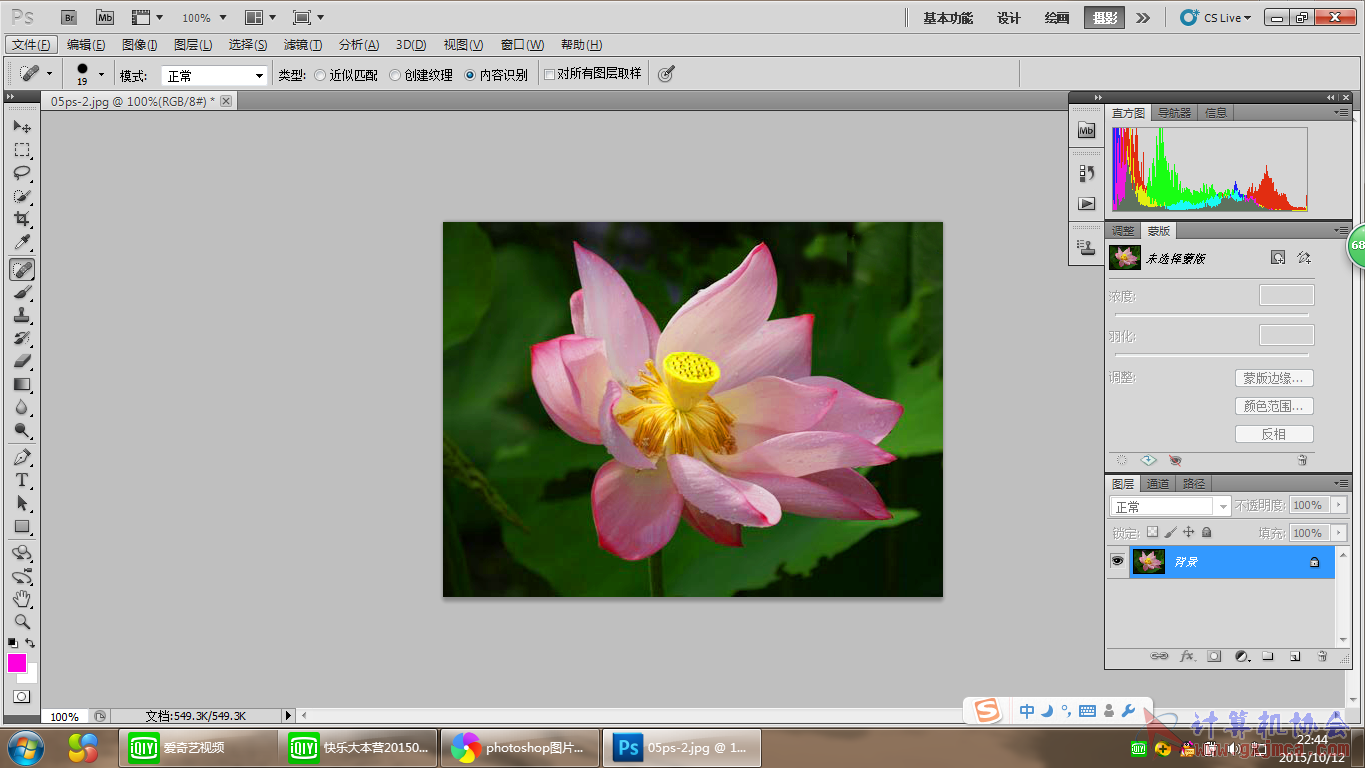Image resolution: width=1365 pixels, height=768 pixels.
Task: Select the 创建纹理 radio option
Action: tap(421, 75)
